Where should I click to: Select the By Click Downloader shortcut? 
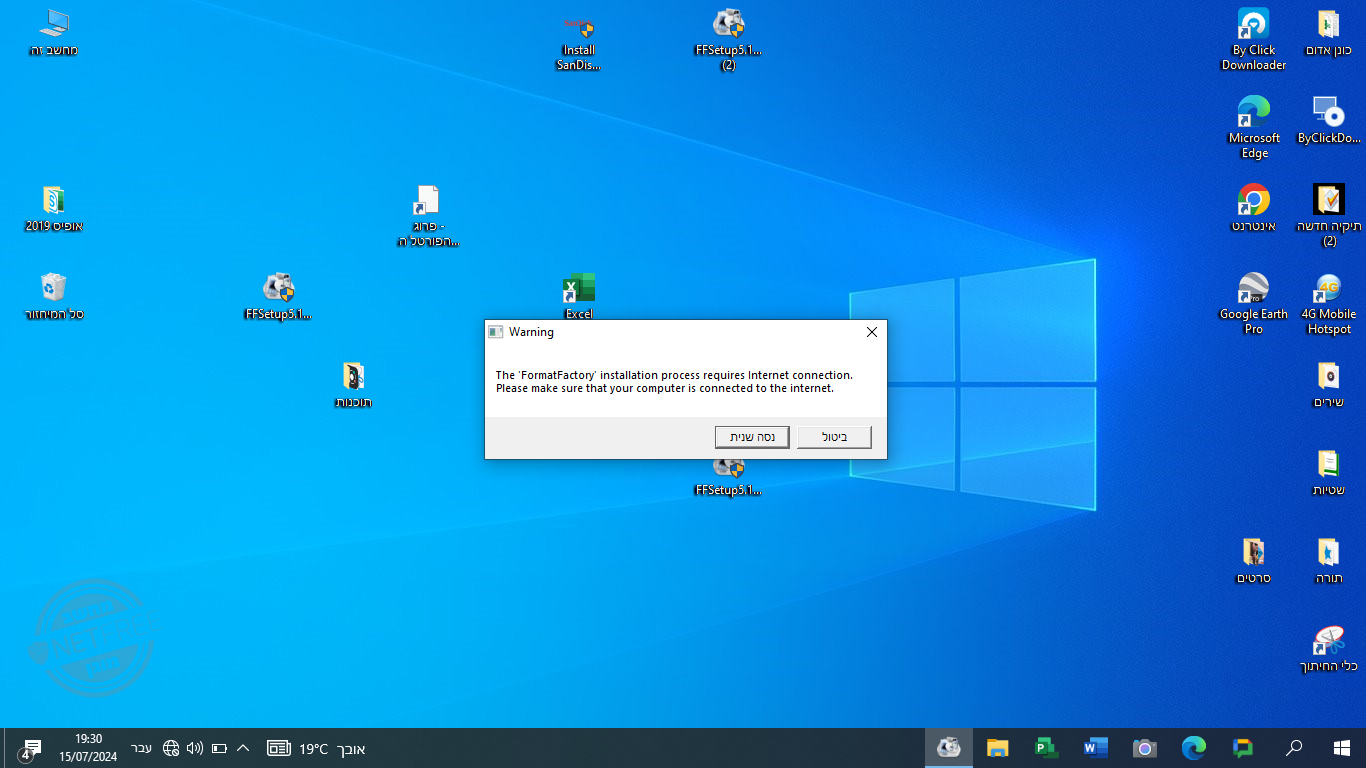[x=1254, y=40]
